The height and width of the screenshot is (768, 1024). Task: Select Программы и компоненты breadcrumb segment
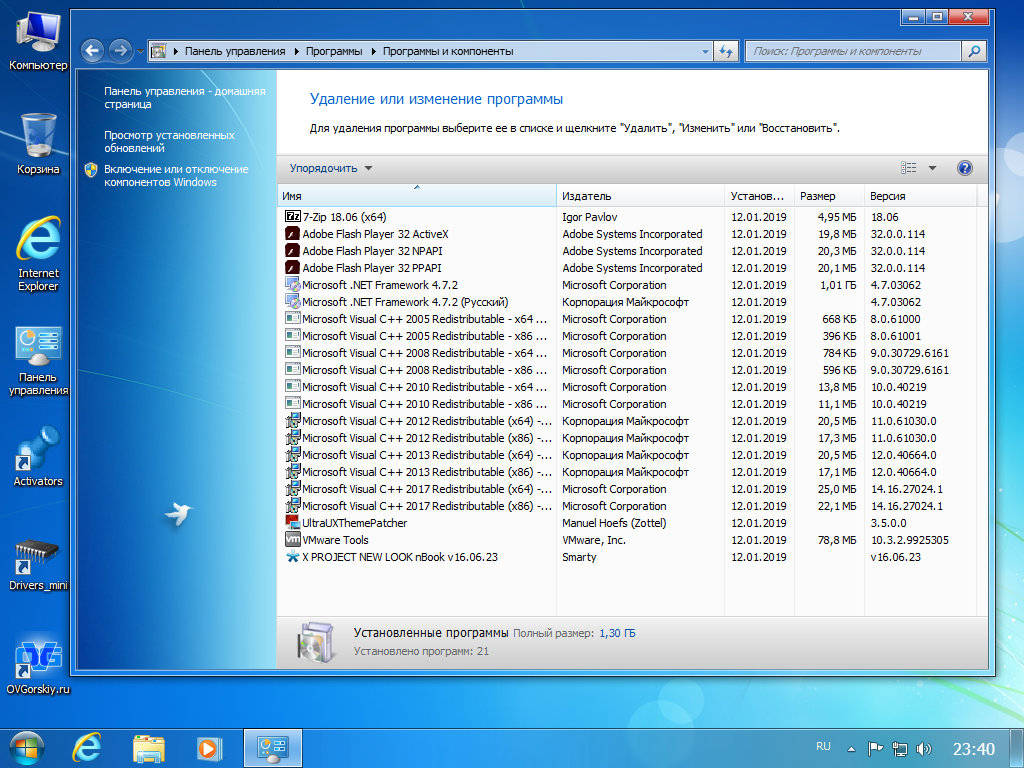[448, 51]
